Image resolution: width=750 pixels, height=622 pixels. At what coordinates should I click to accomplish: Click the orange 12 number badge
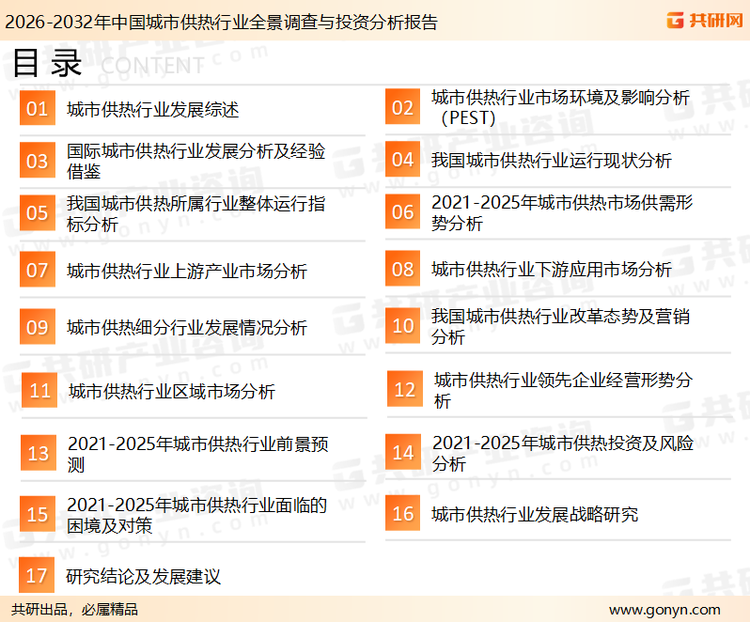tap(405, 389)
